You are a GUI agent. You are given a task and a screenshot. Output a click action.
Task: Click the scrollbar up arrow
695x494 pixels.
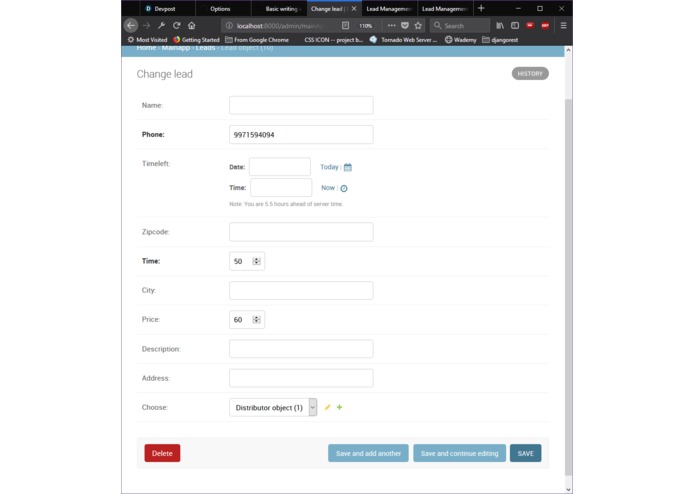[x=568, y=50]
